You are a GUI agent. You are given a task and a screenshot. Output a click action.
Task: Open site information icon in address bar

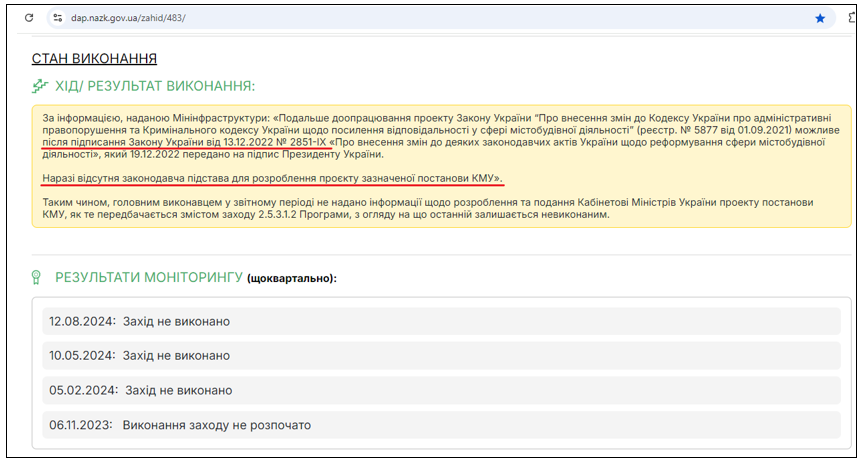click(57, 18)
